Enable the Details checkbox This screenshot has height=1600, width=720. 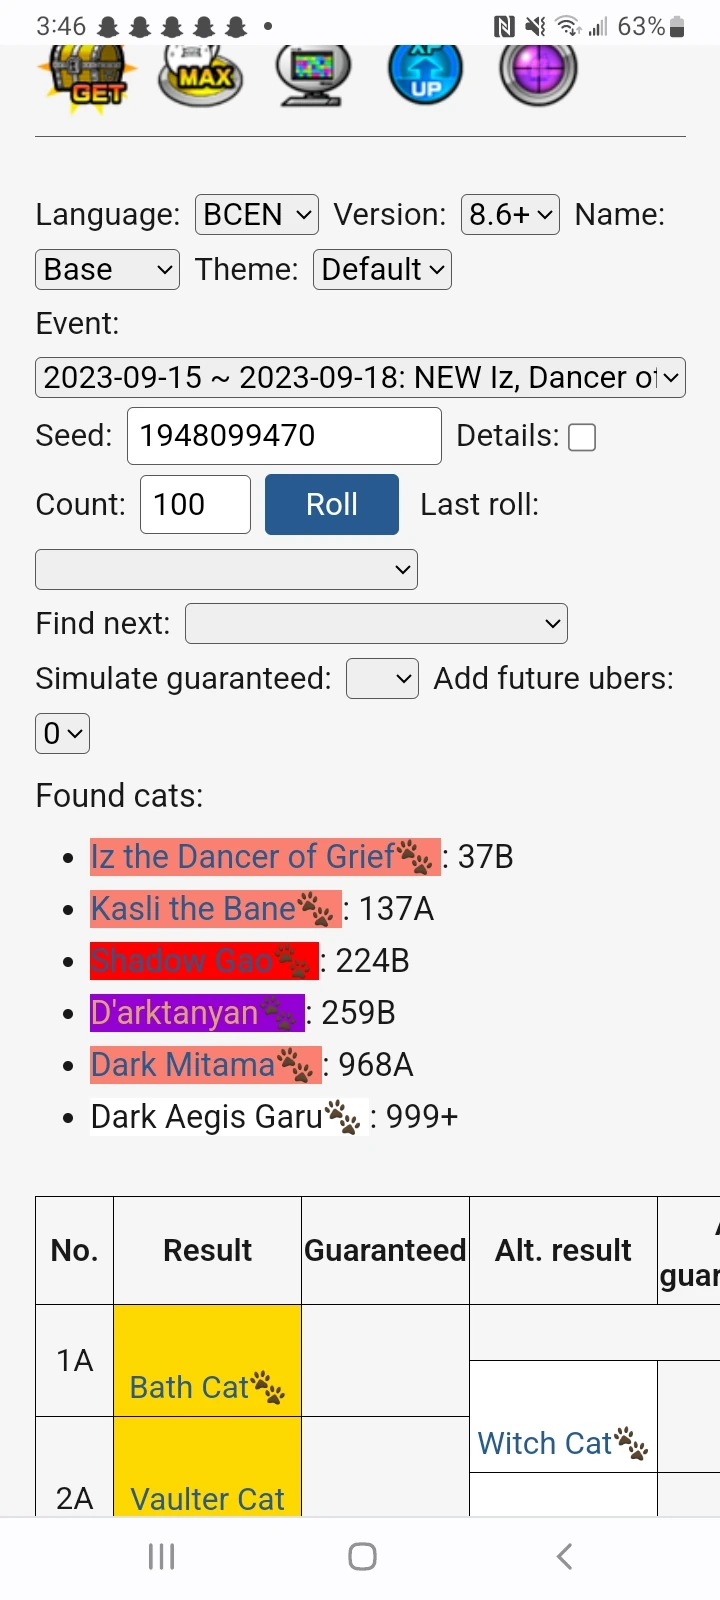tap(581, 436)
